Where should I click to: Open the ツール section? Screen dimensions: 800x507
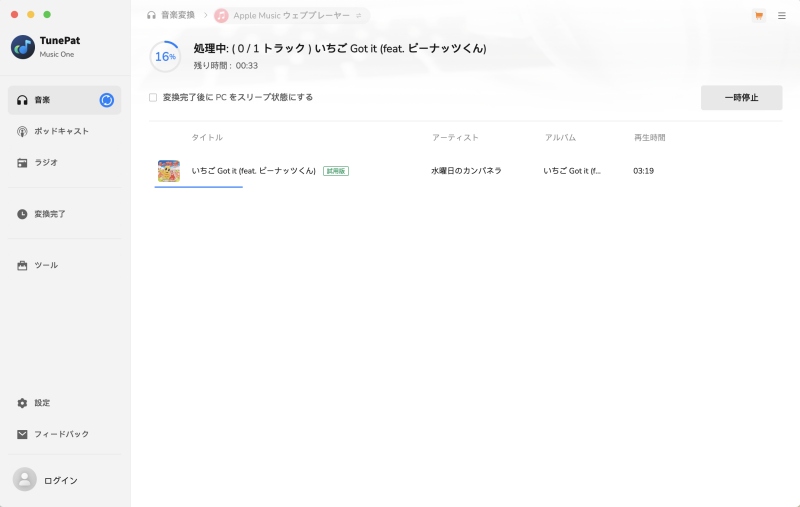click(x=64, y=265)
